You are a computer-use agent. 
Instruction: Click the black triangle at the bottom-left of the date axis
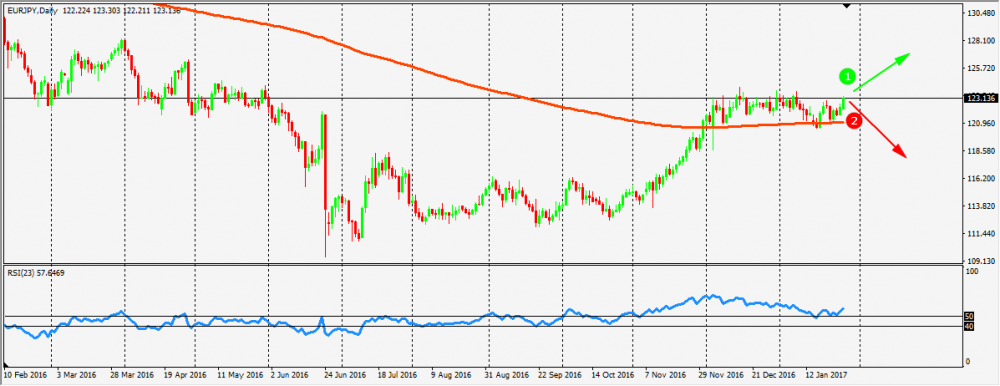(x=6, y=364)
